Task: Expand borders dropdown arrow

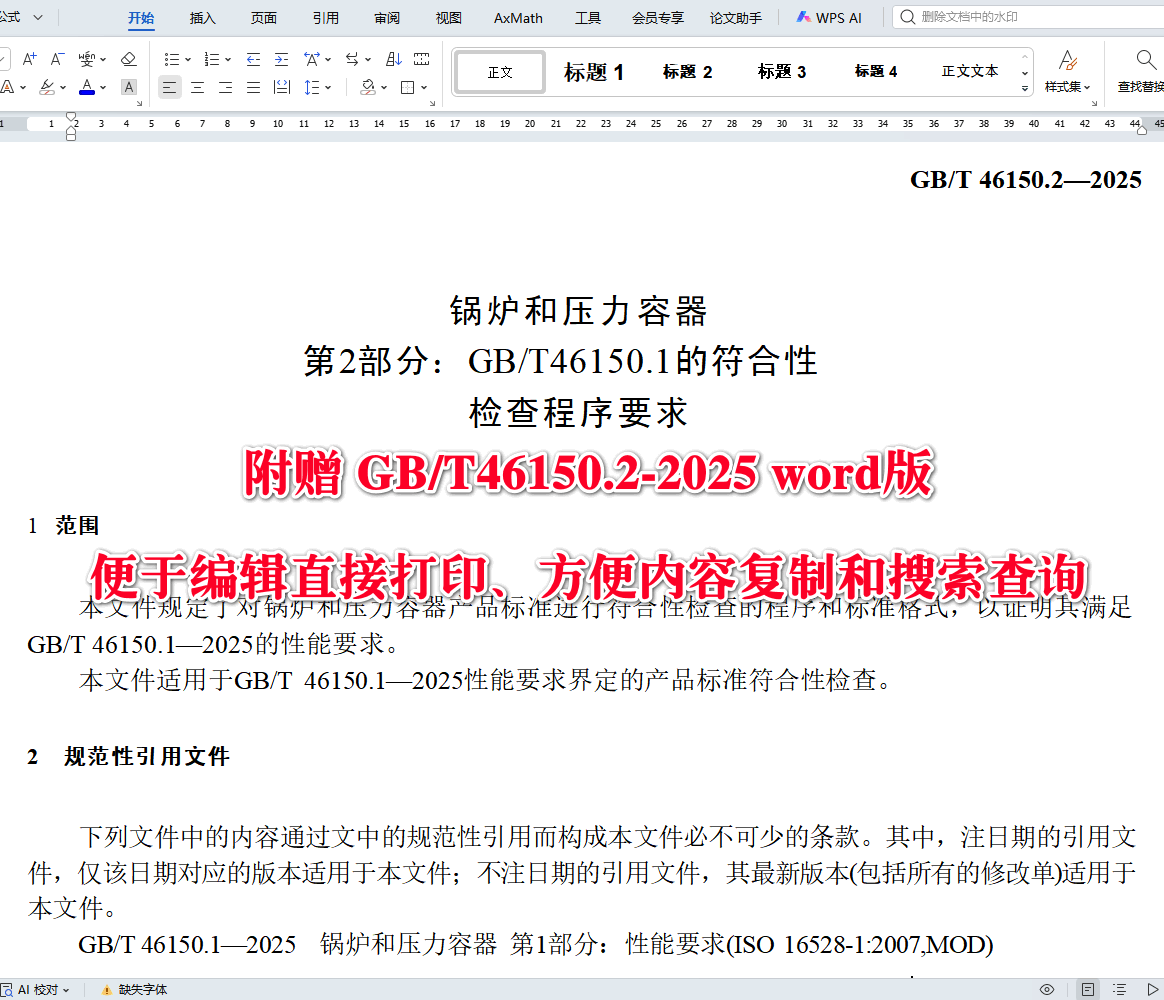Action: coord(424,88)
